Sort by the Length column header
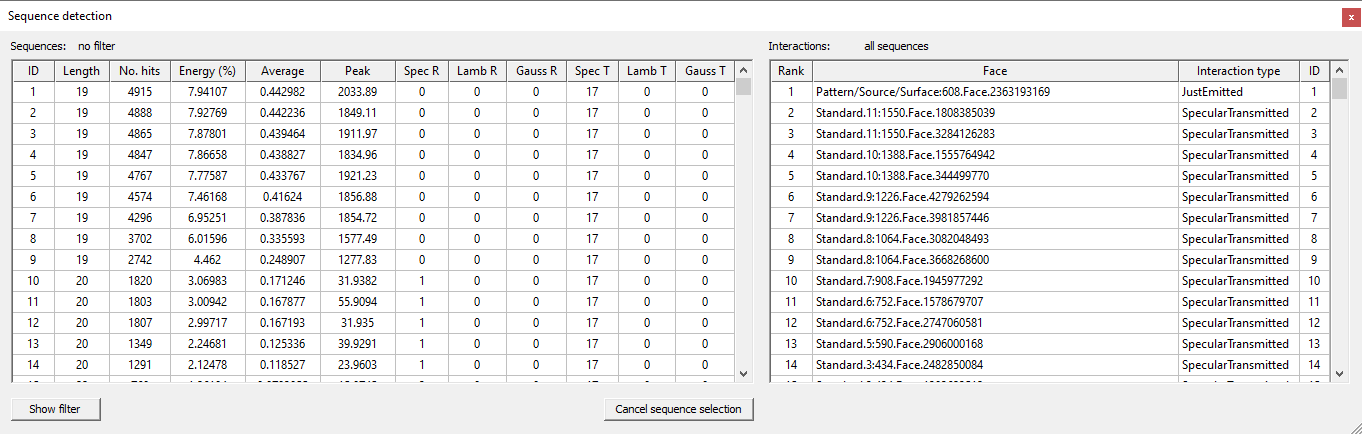1362x434 pixels. (x=81, y=71)
